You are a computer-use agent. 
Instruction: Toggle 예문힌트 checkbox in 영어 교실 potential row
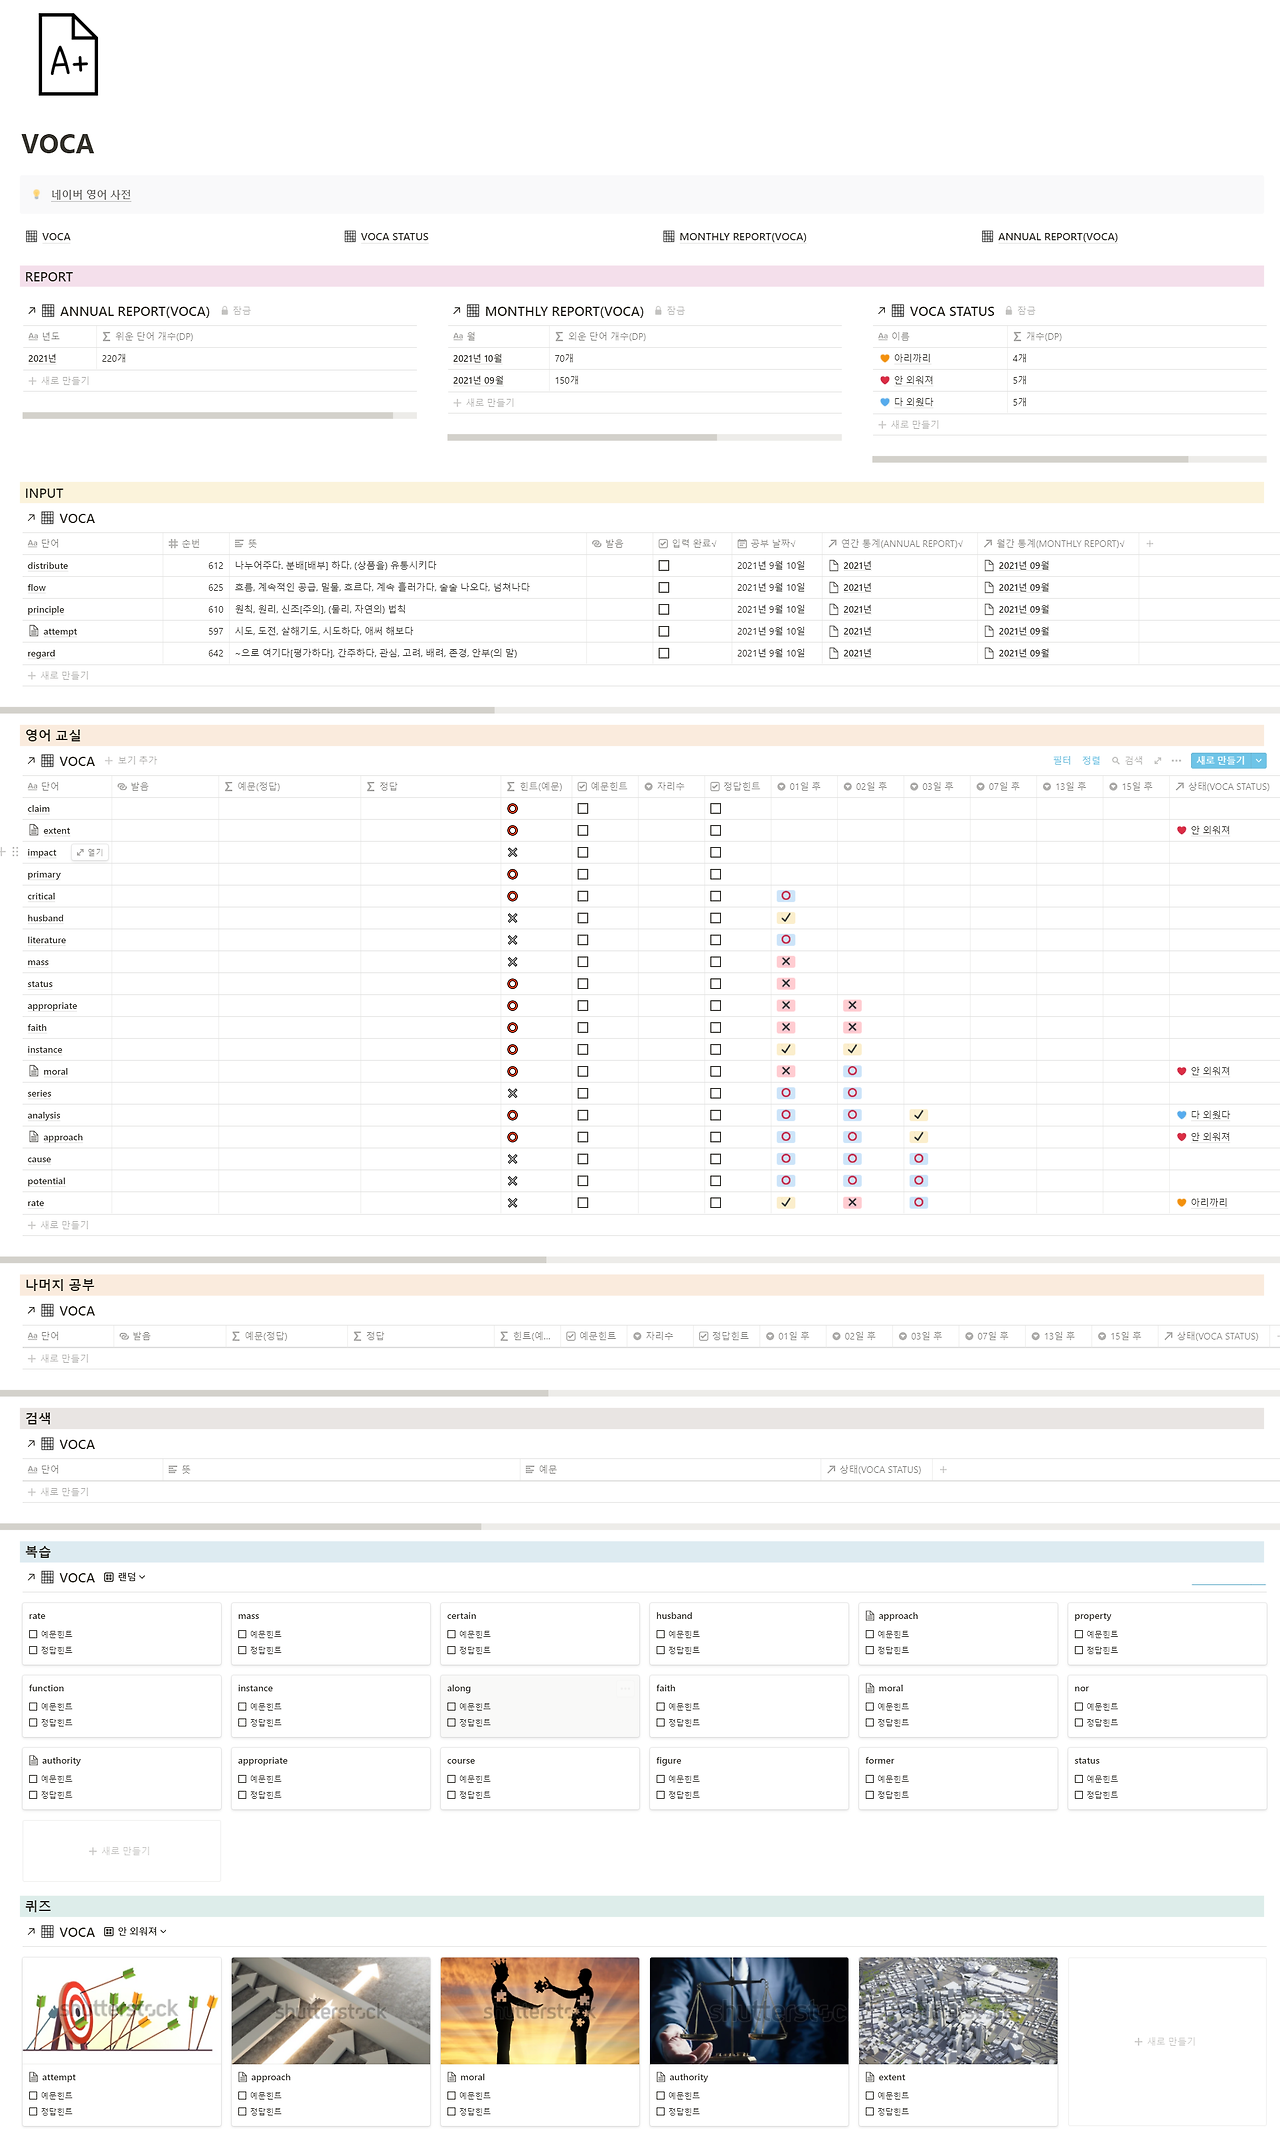583,1181
